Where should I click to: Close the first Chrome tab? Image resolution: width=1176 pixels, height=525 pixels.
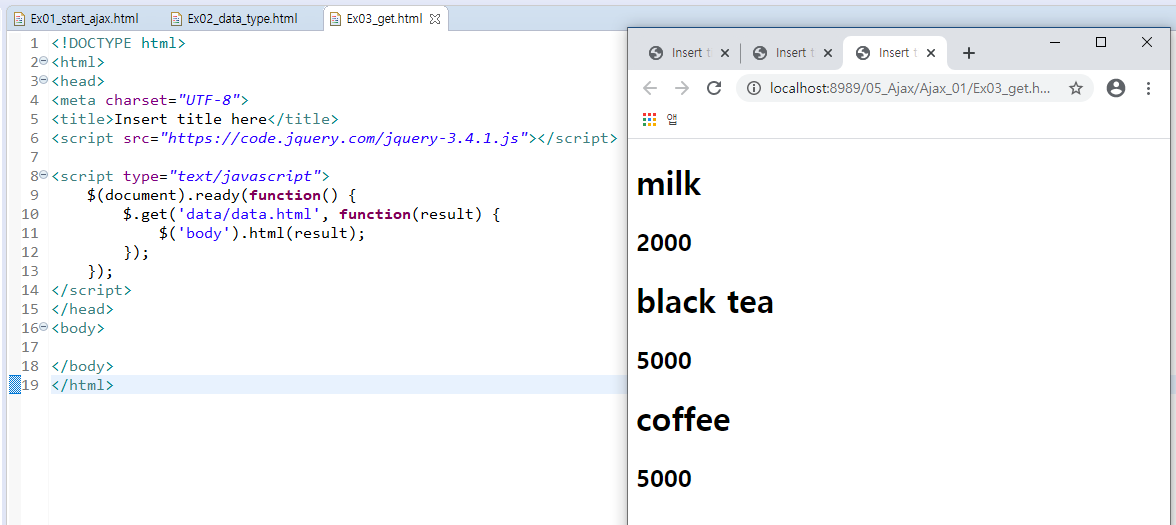pos(724,53)
